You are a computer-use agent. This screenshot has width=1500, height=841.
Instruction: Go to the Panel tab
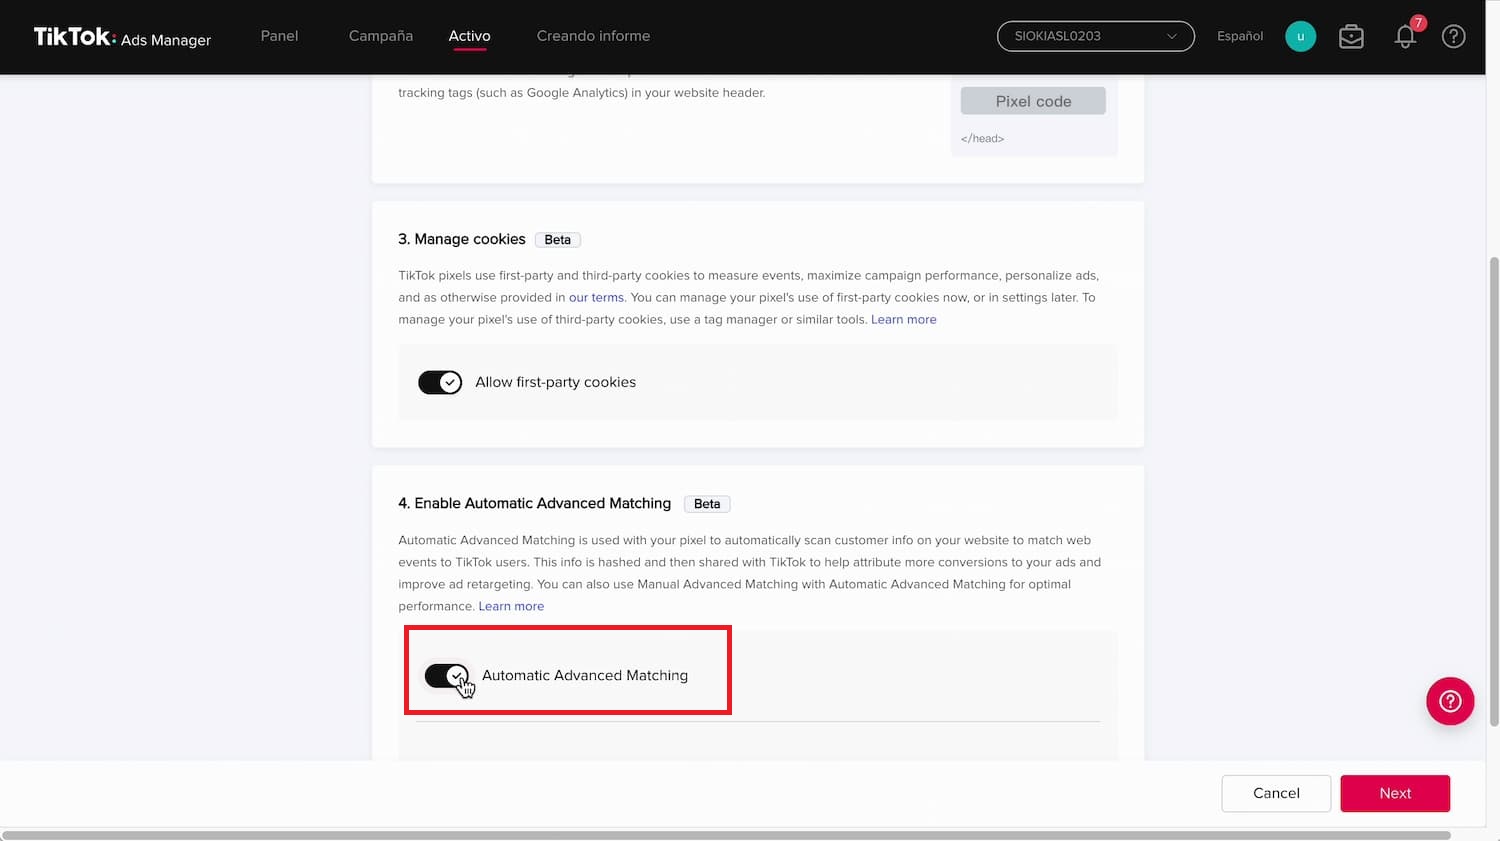pos(279,36)
